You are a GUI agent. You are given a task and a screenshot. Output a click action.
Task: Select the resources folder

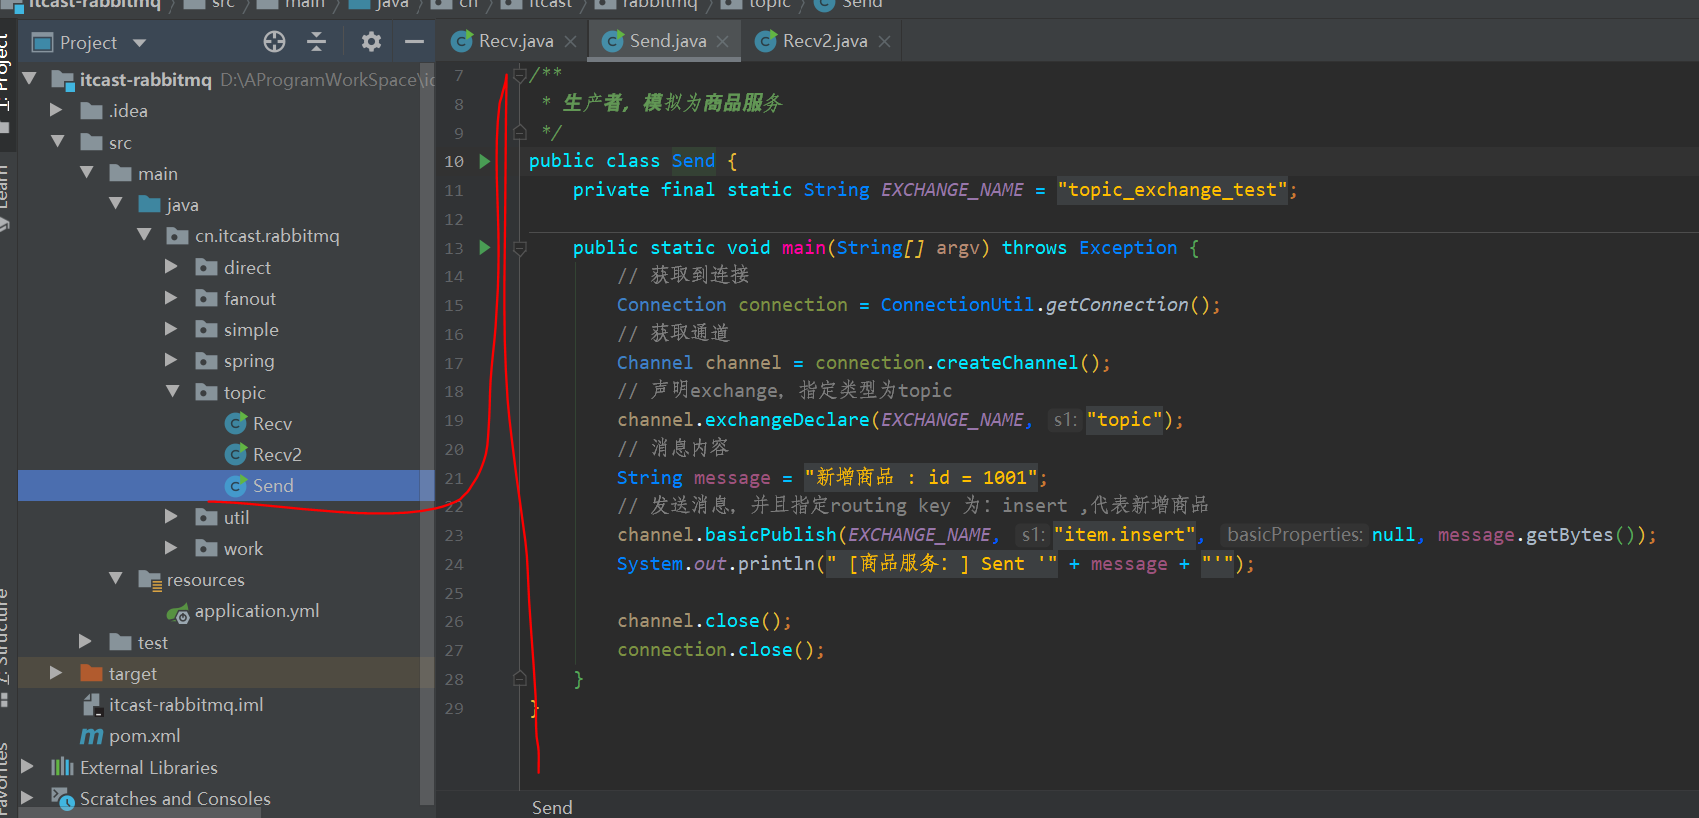pos(192,580)
